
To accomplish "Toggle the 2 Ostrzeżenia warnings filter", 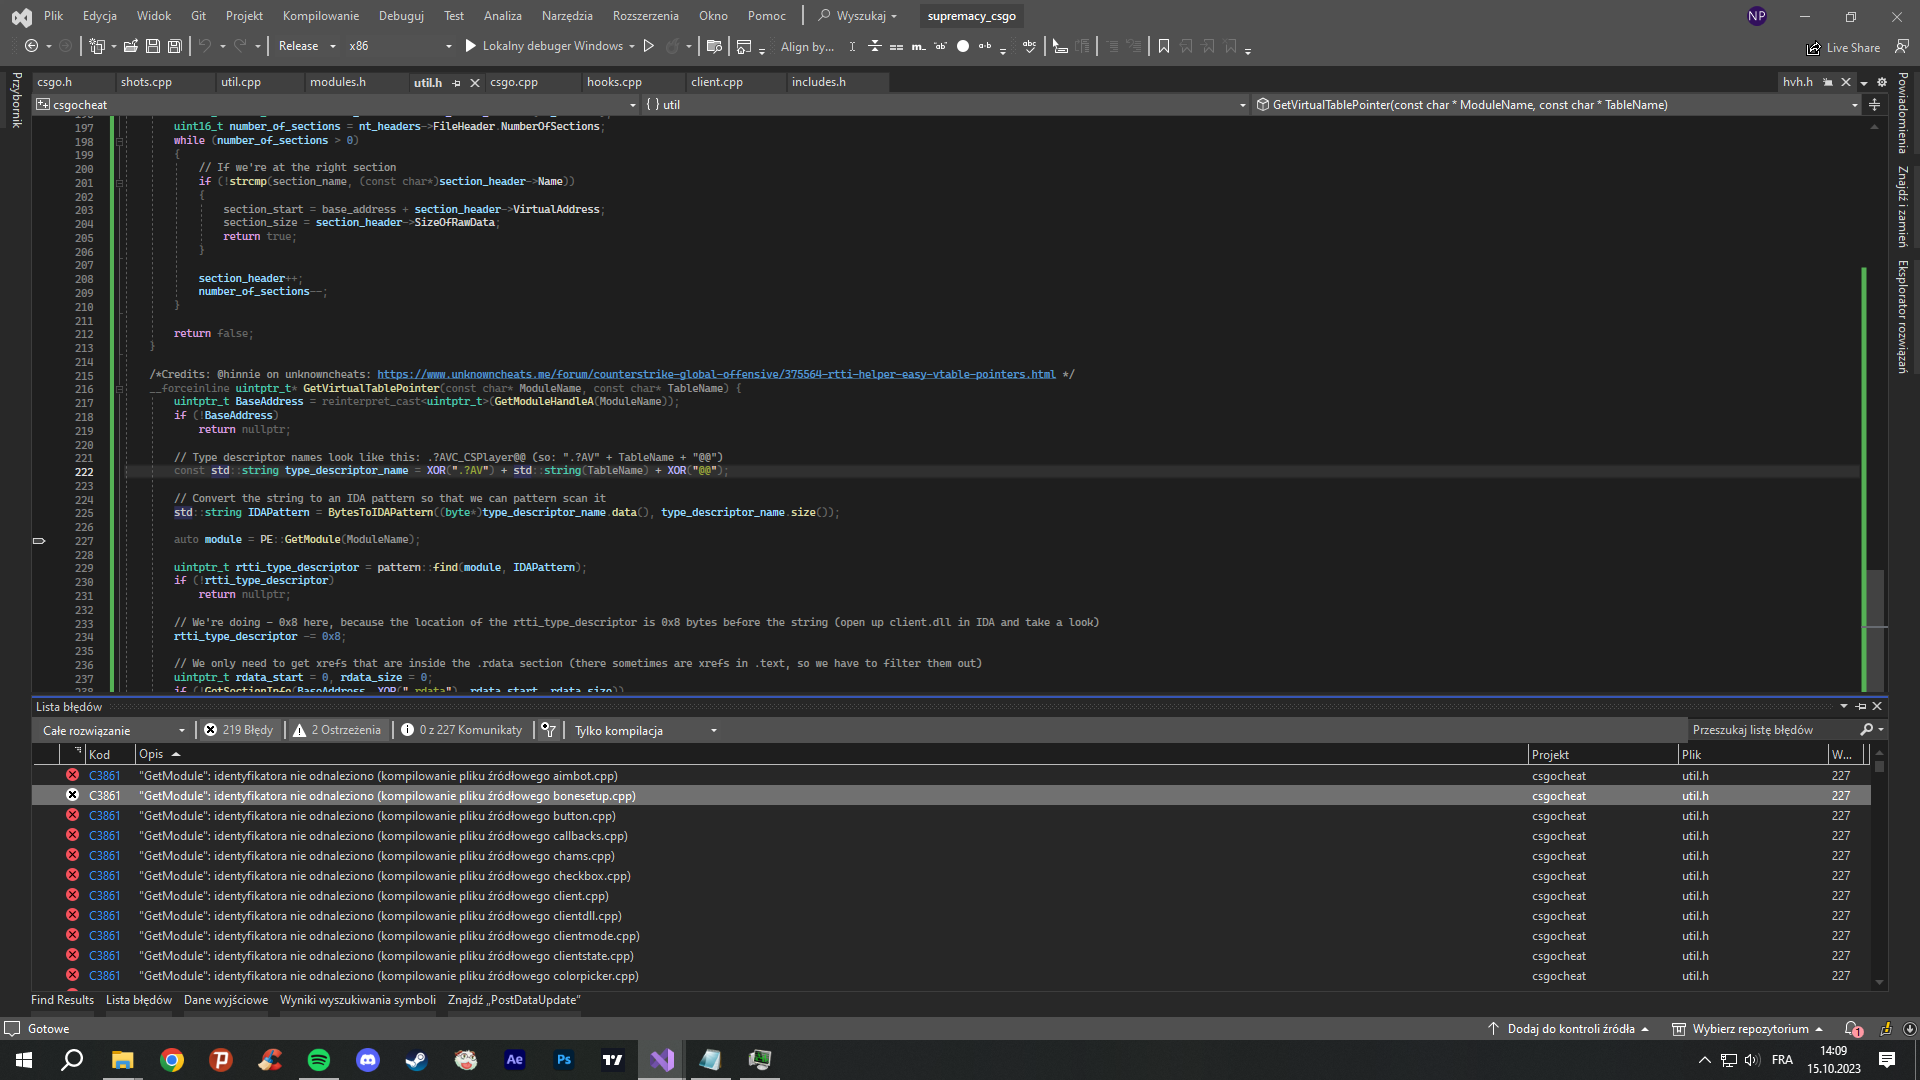I will pos(336,730).
